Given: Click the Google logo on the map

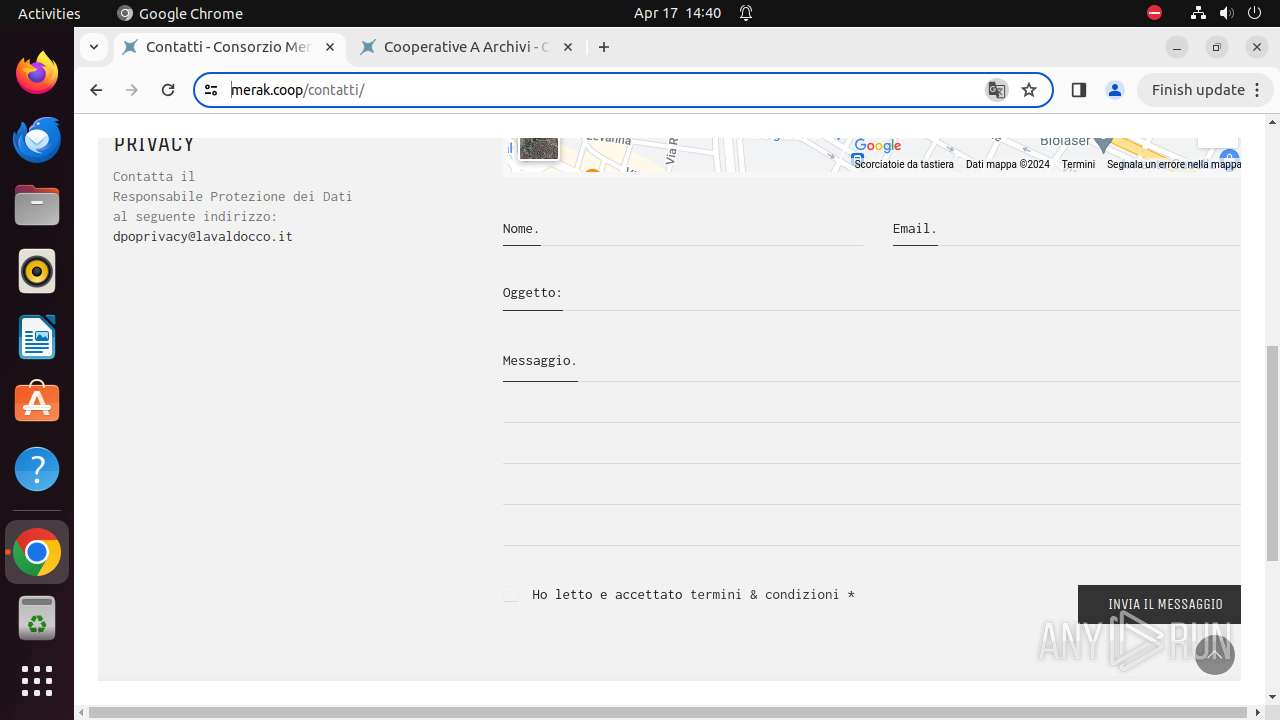Looking at the screenshot, I should coord(878,146).
